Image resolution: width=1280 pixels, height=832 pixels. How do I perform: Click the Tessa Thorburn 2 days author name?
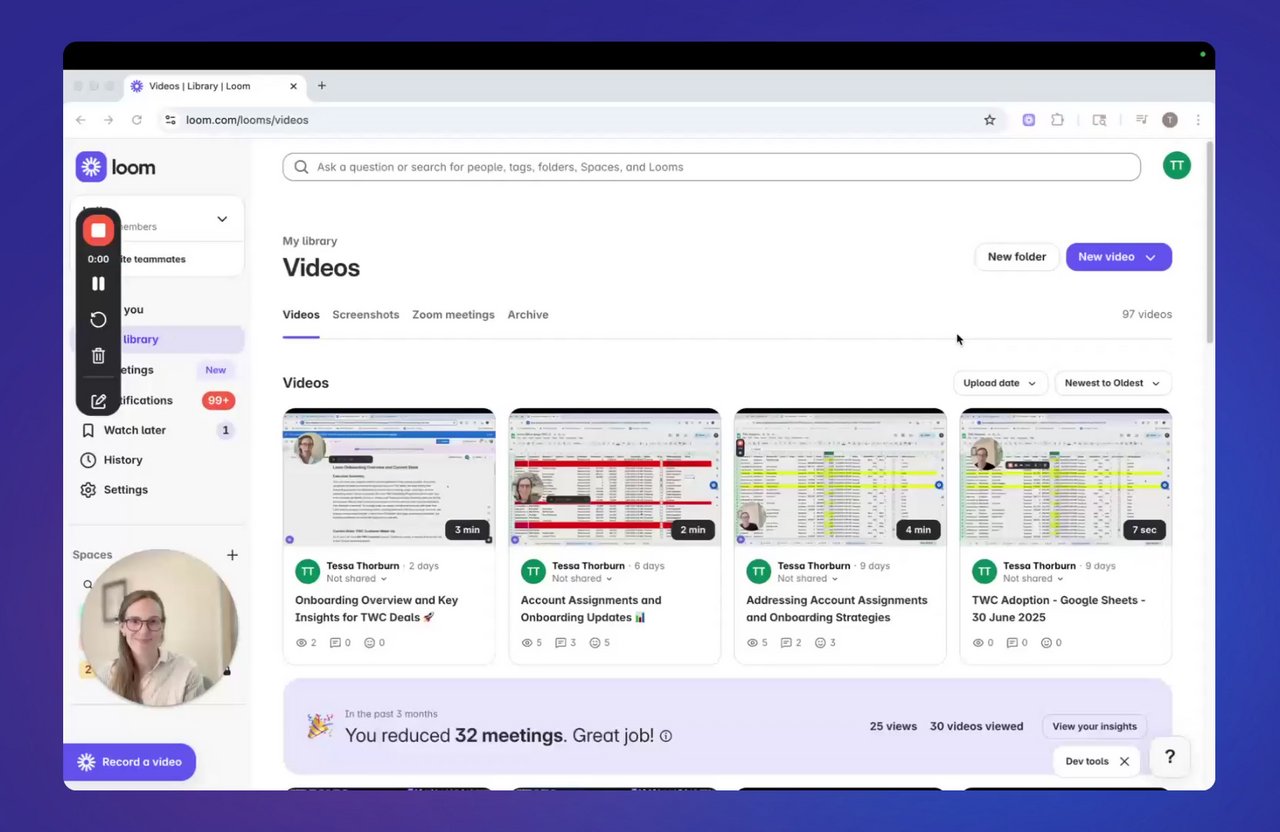[362, 566]
